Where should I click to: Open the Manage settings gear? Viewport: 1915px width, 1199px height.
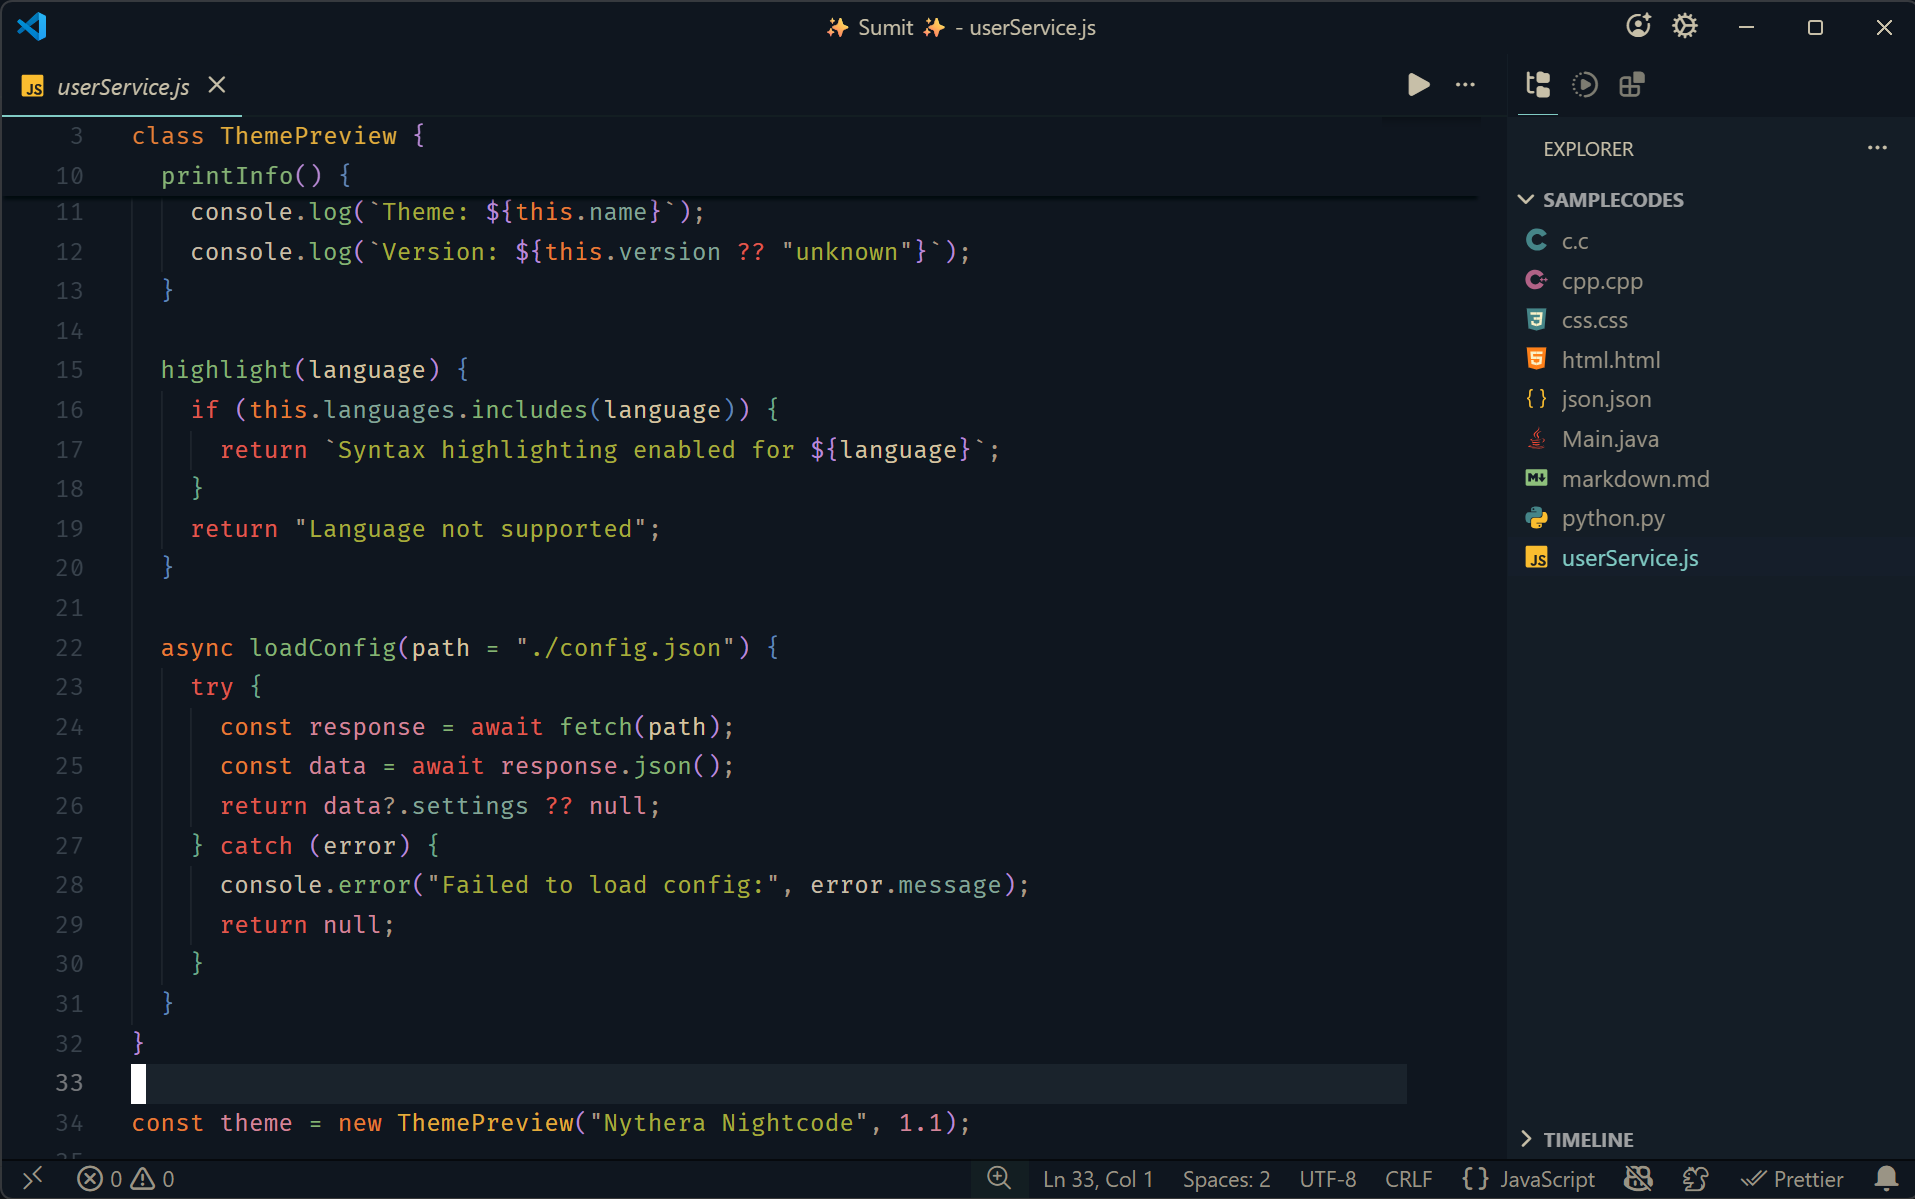click(1686, 26)
